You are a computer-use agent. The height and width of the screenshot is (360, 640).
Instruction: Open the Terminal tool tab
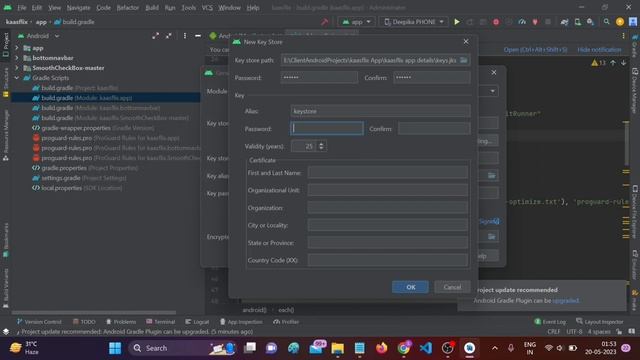pos(160,322)
